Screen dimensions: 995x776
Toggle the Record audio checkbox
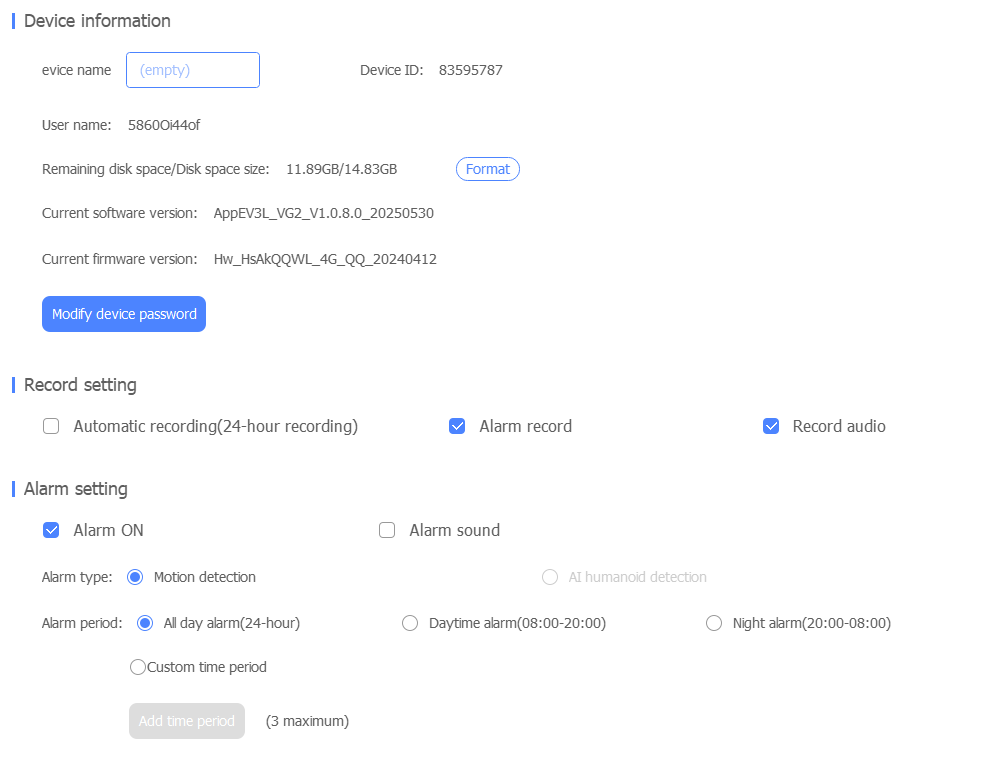771,426
